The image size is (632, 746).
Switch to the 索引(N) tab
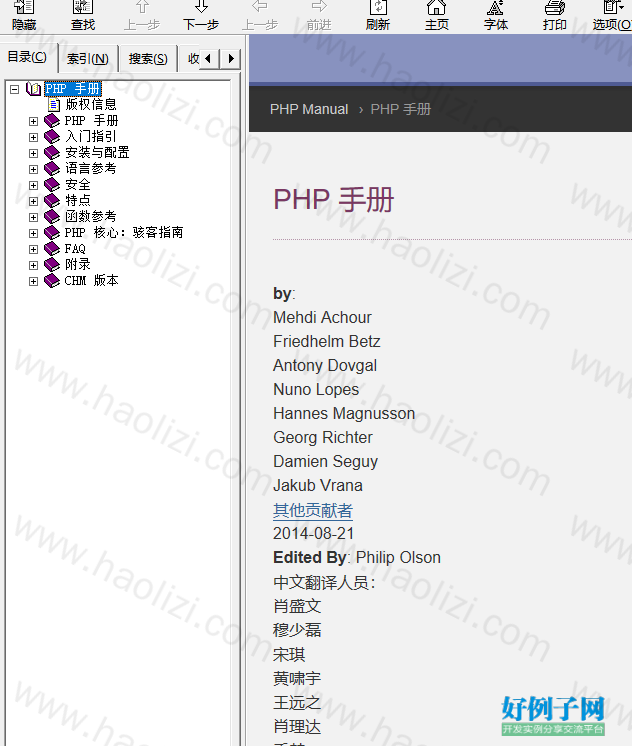[88, 59]
